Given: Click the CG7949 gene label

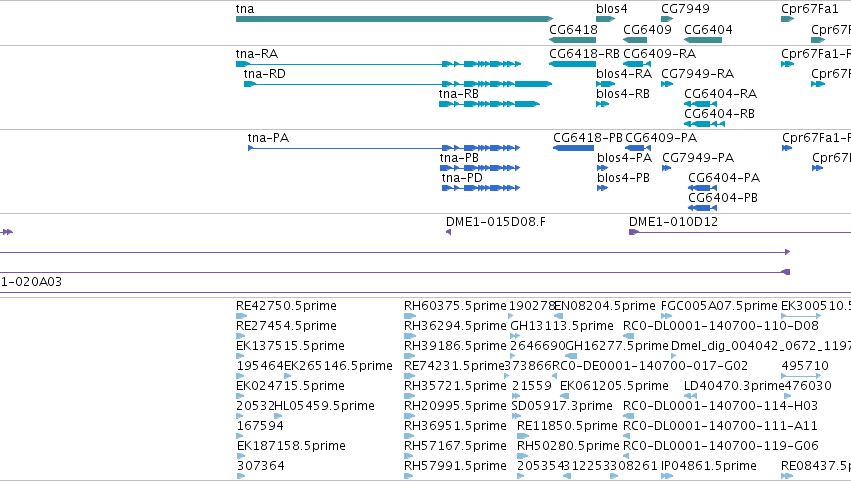Looking at the screenshot, I should click(685, 9).
